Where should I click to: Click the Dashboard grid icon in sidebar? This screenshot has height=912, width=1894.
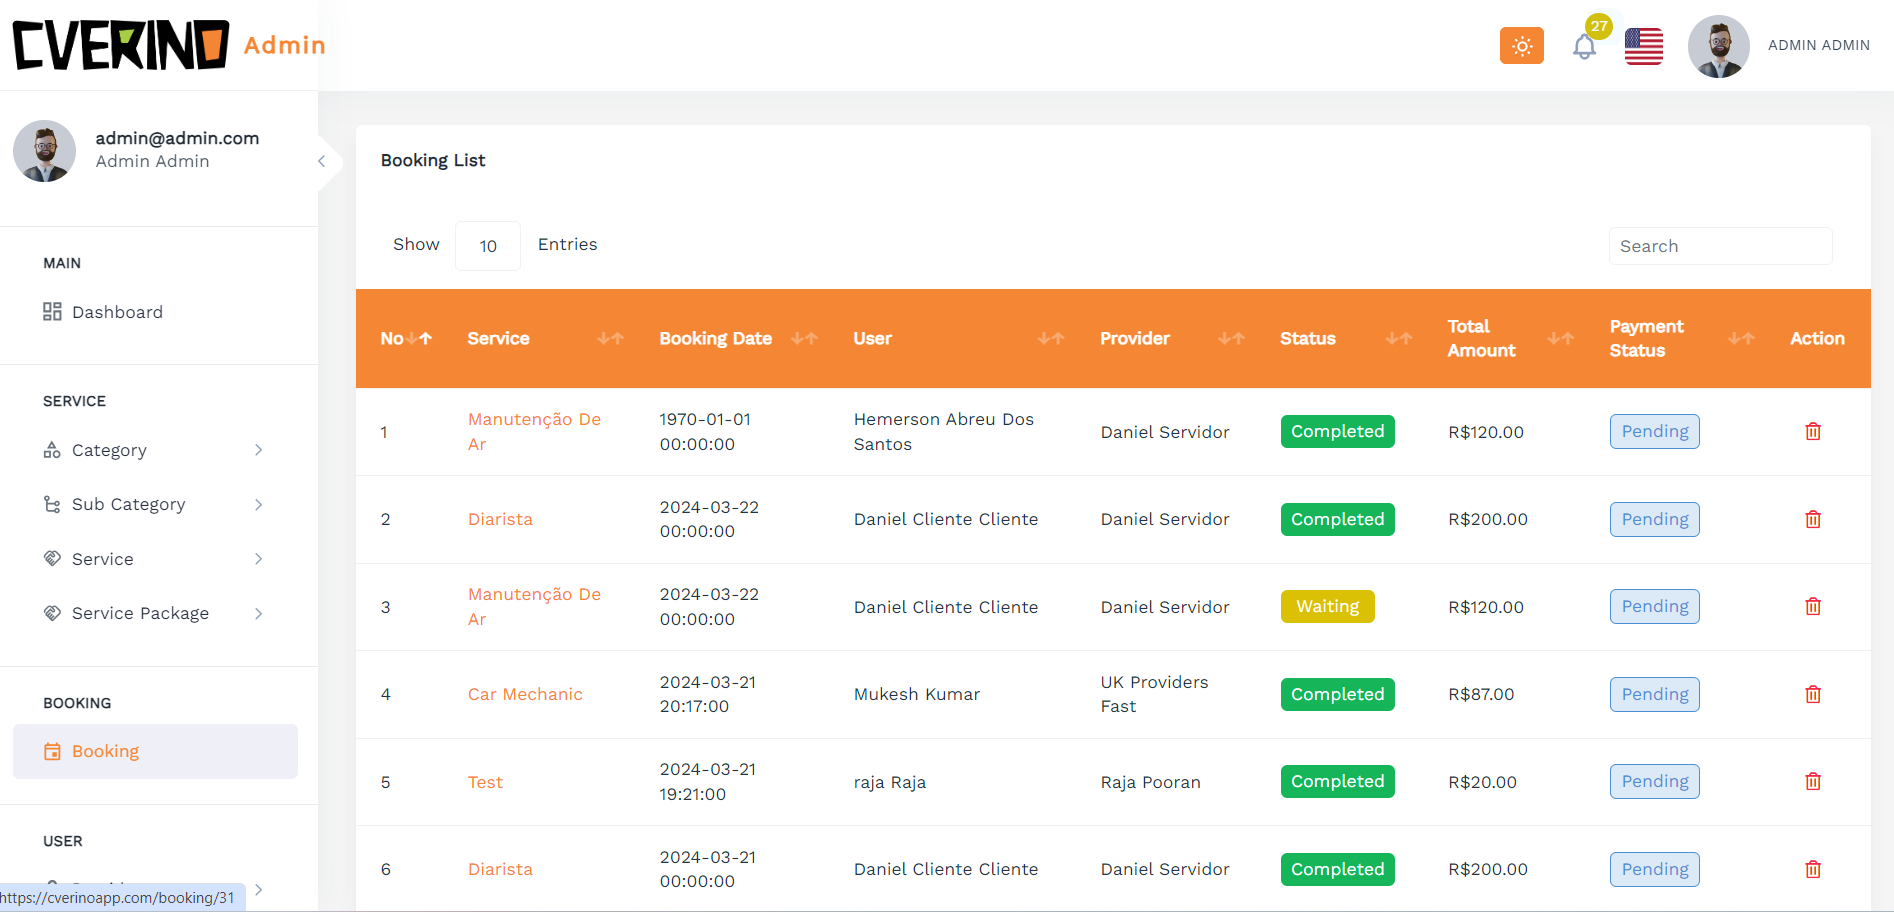click(x=52, y=312)
